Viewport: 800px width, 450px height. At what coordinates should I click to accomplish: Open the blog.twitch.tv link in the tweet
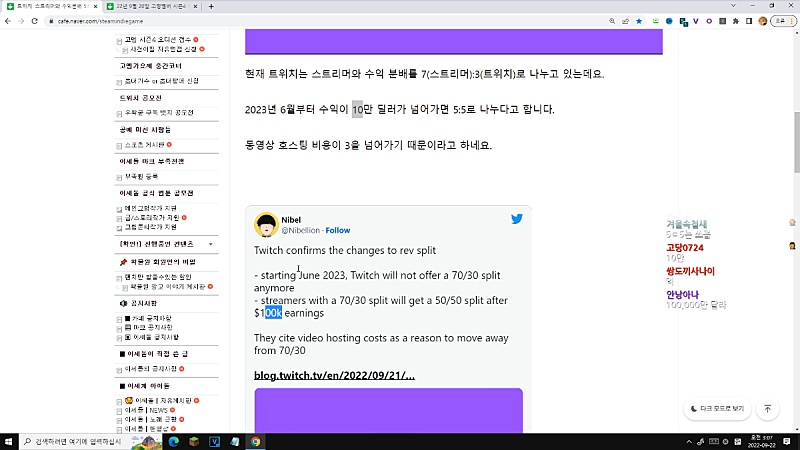click(x=334, y=375)
